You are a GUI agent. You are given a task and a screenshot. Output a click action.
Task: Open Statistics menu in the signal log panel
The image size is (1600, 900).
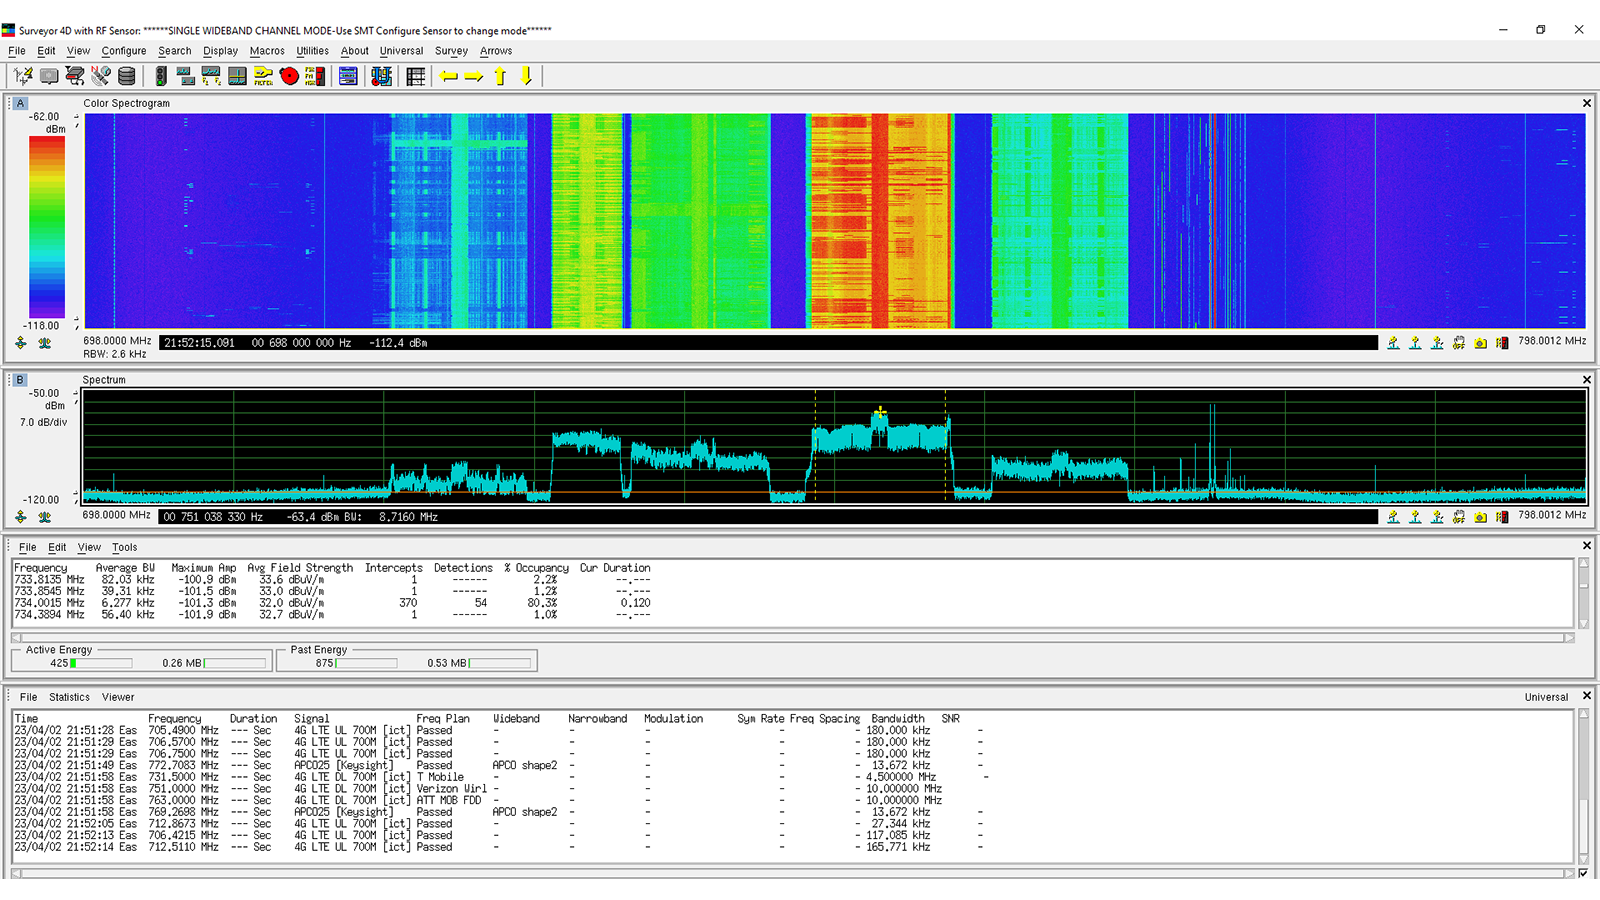69,697
